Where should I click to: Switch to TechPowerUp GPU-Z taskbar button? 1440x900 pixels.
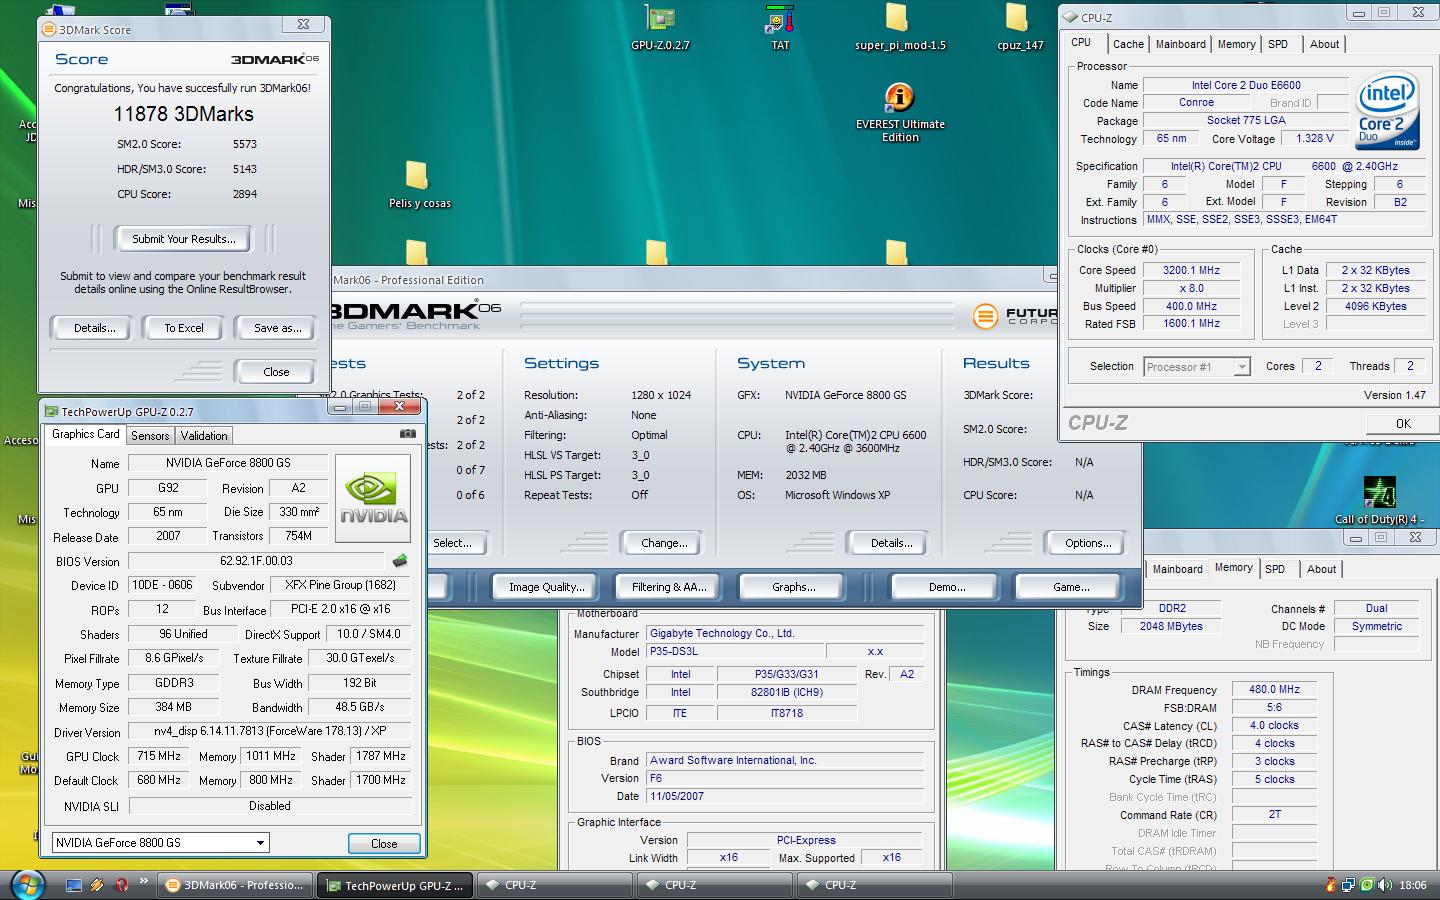394,885
